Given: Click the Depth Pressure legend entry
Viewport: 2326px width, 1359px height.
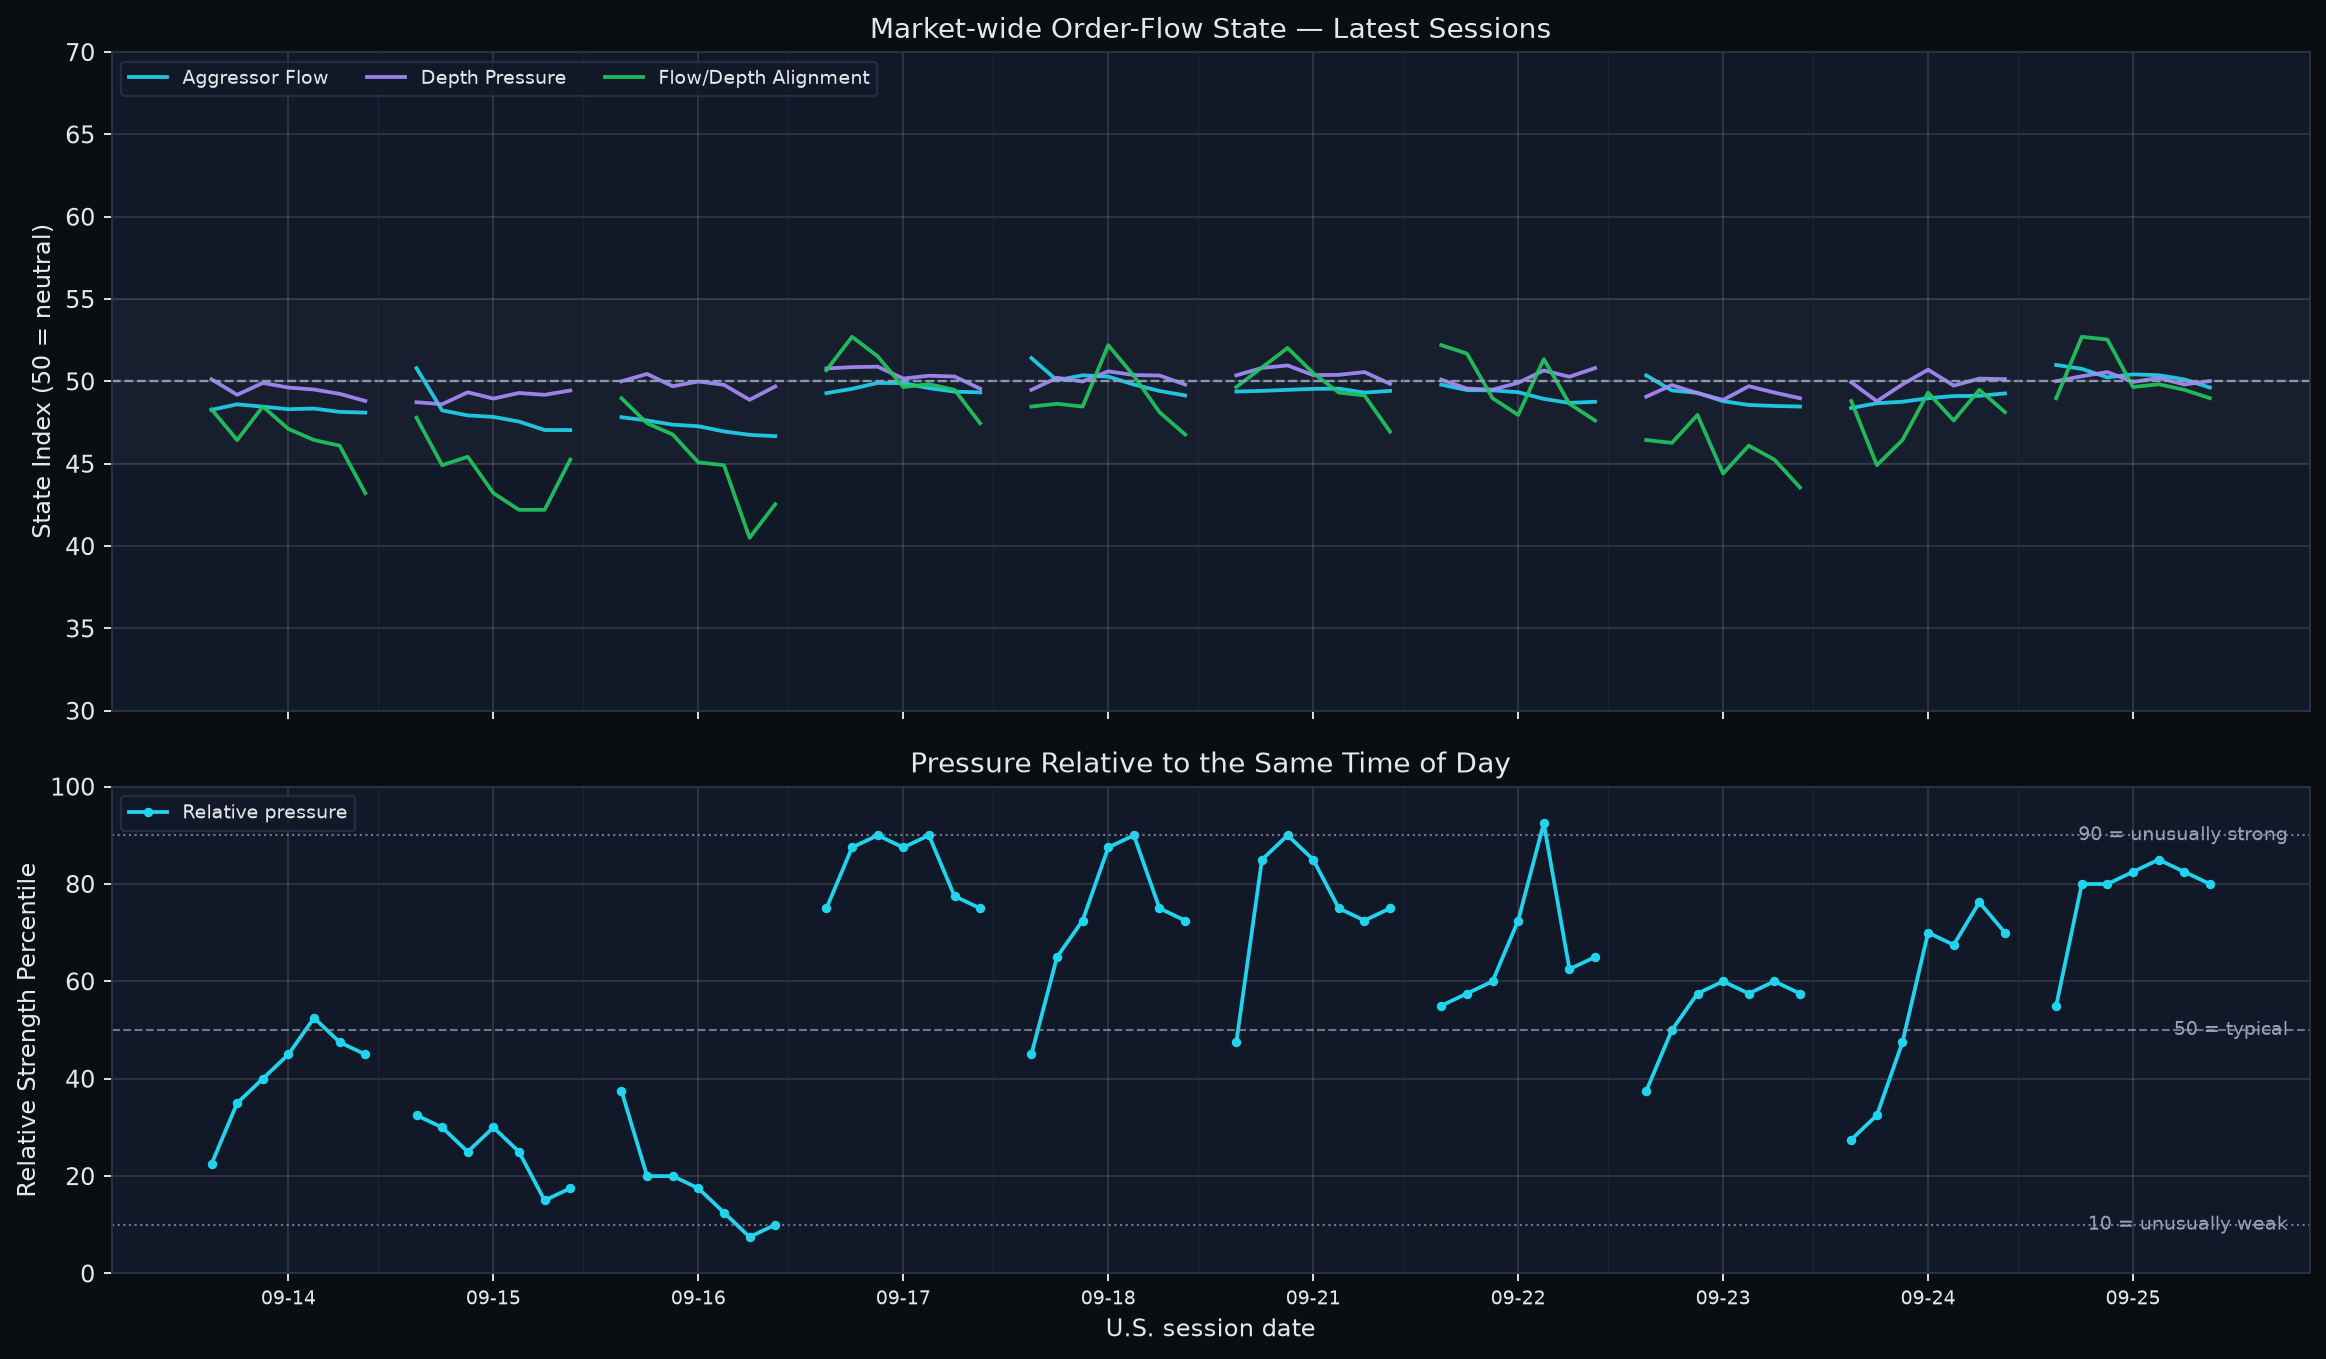Looking at the screenshot, I should 466,78.
